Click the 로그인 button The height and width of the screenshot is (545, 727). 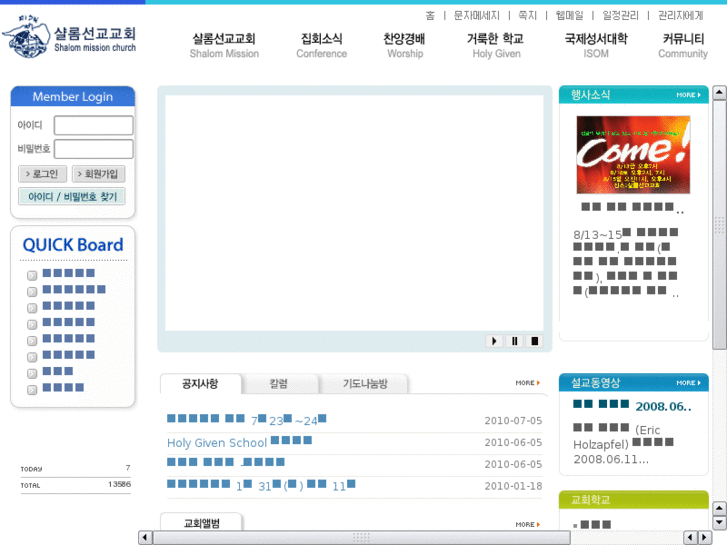(x=43, y=174)
